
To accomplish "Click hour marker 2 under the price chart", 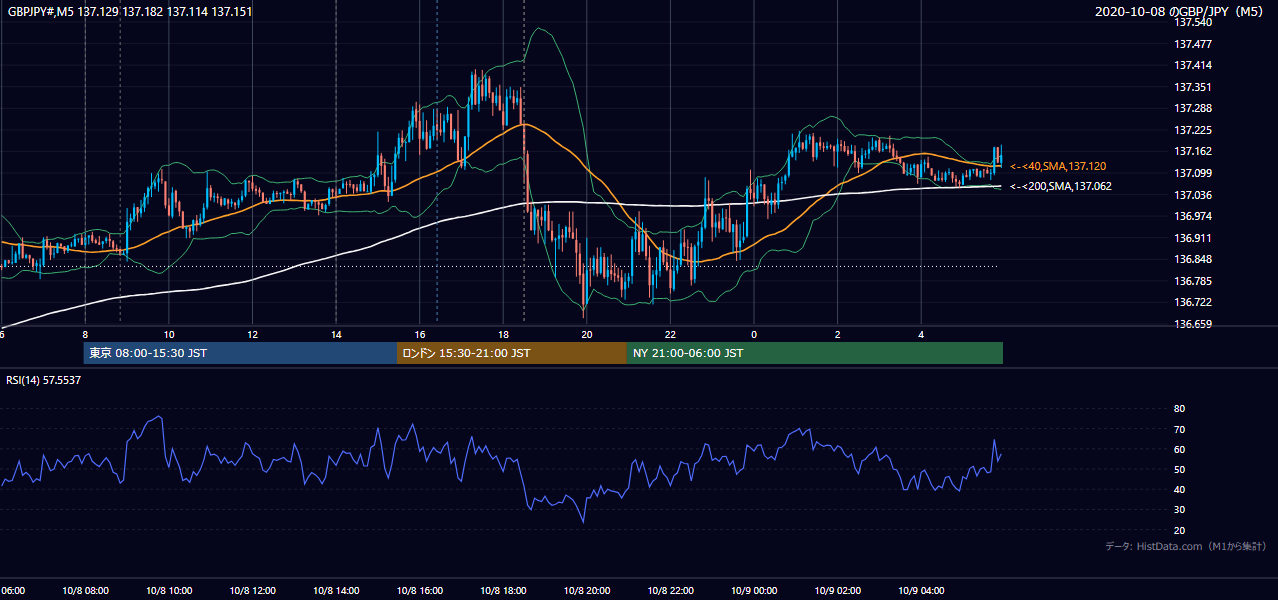I will 837,335.
